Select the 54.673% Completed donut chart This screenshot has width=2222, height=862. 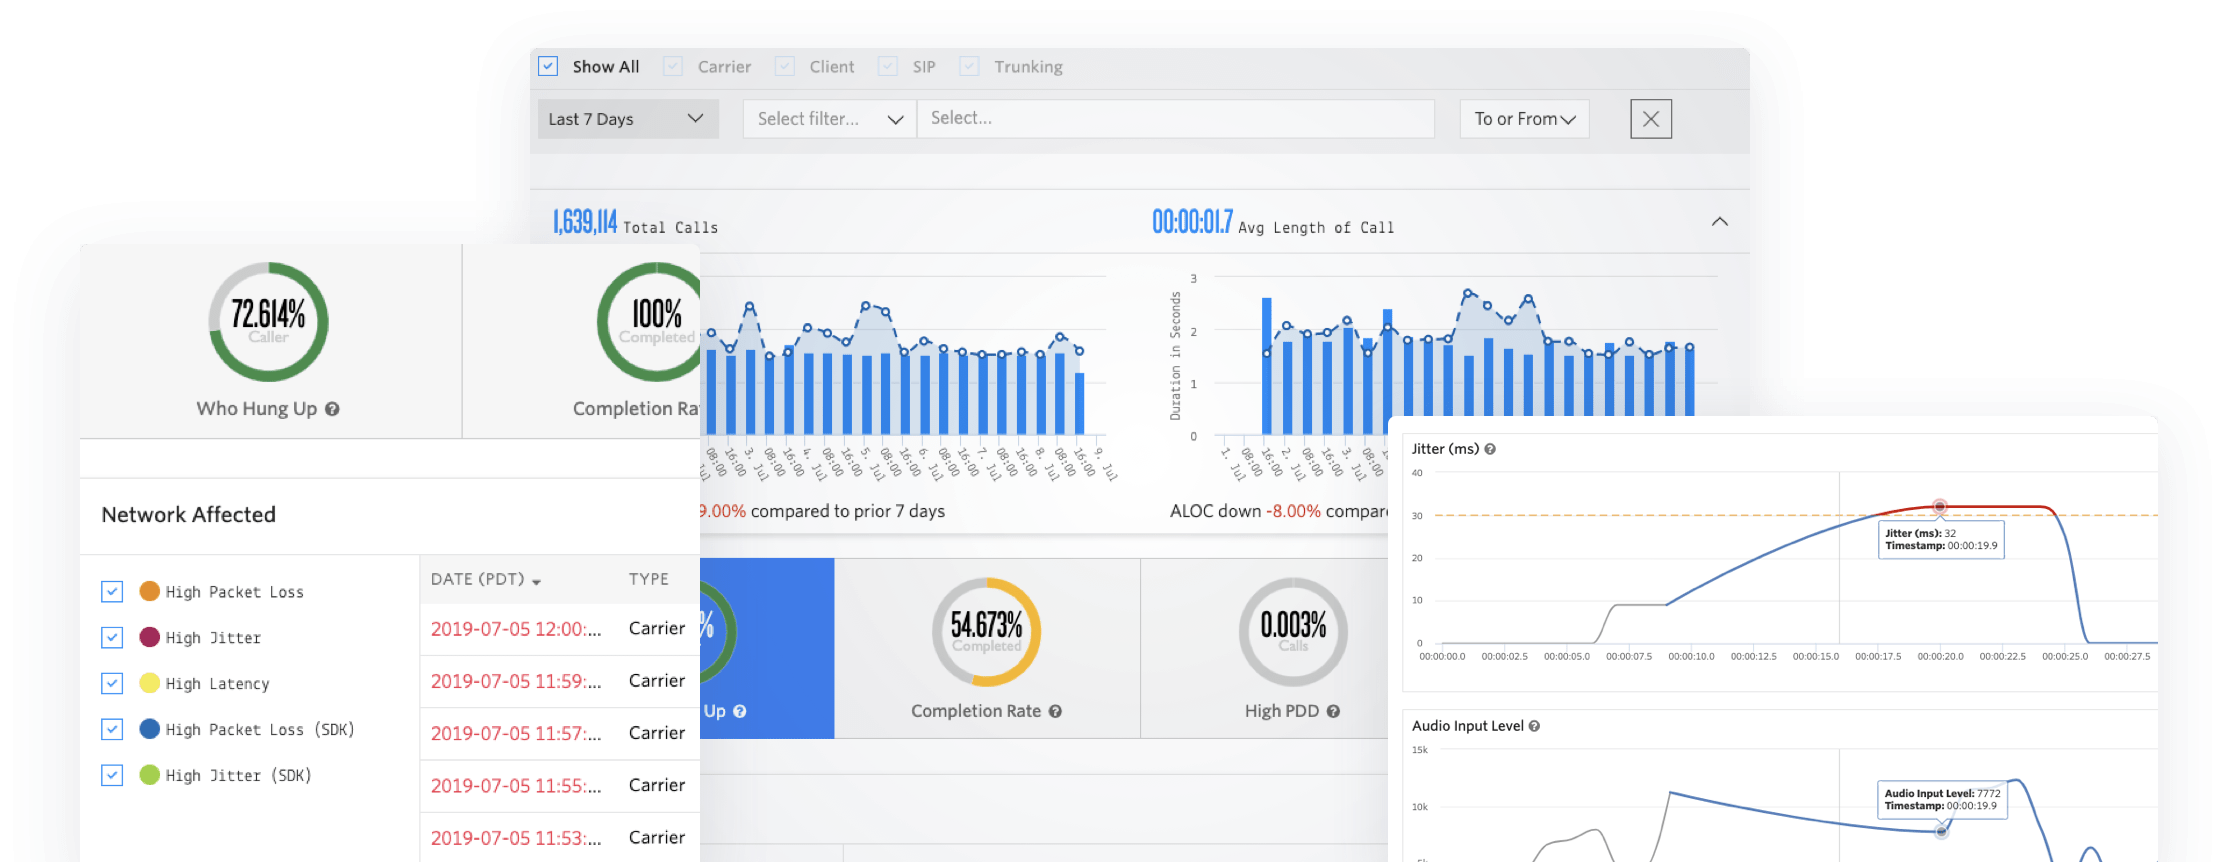point(986,632)
